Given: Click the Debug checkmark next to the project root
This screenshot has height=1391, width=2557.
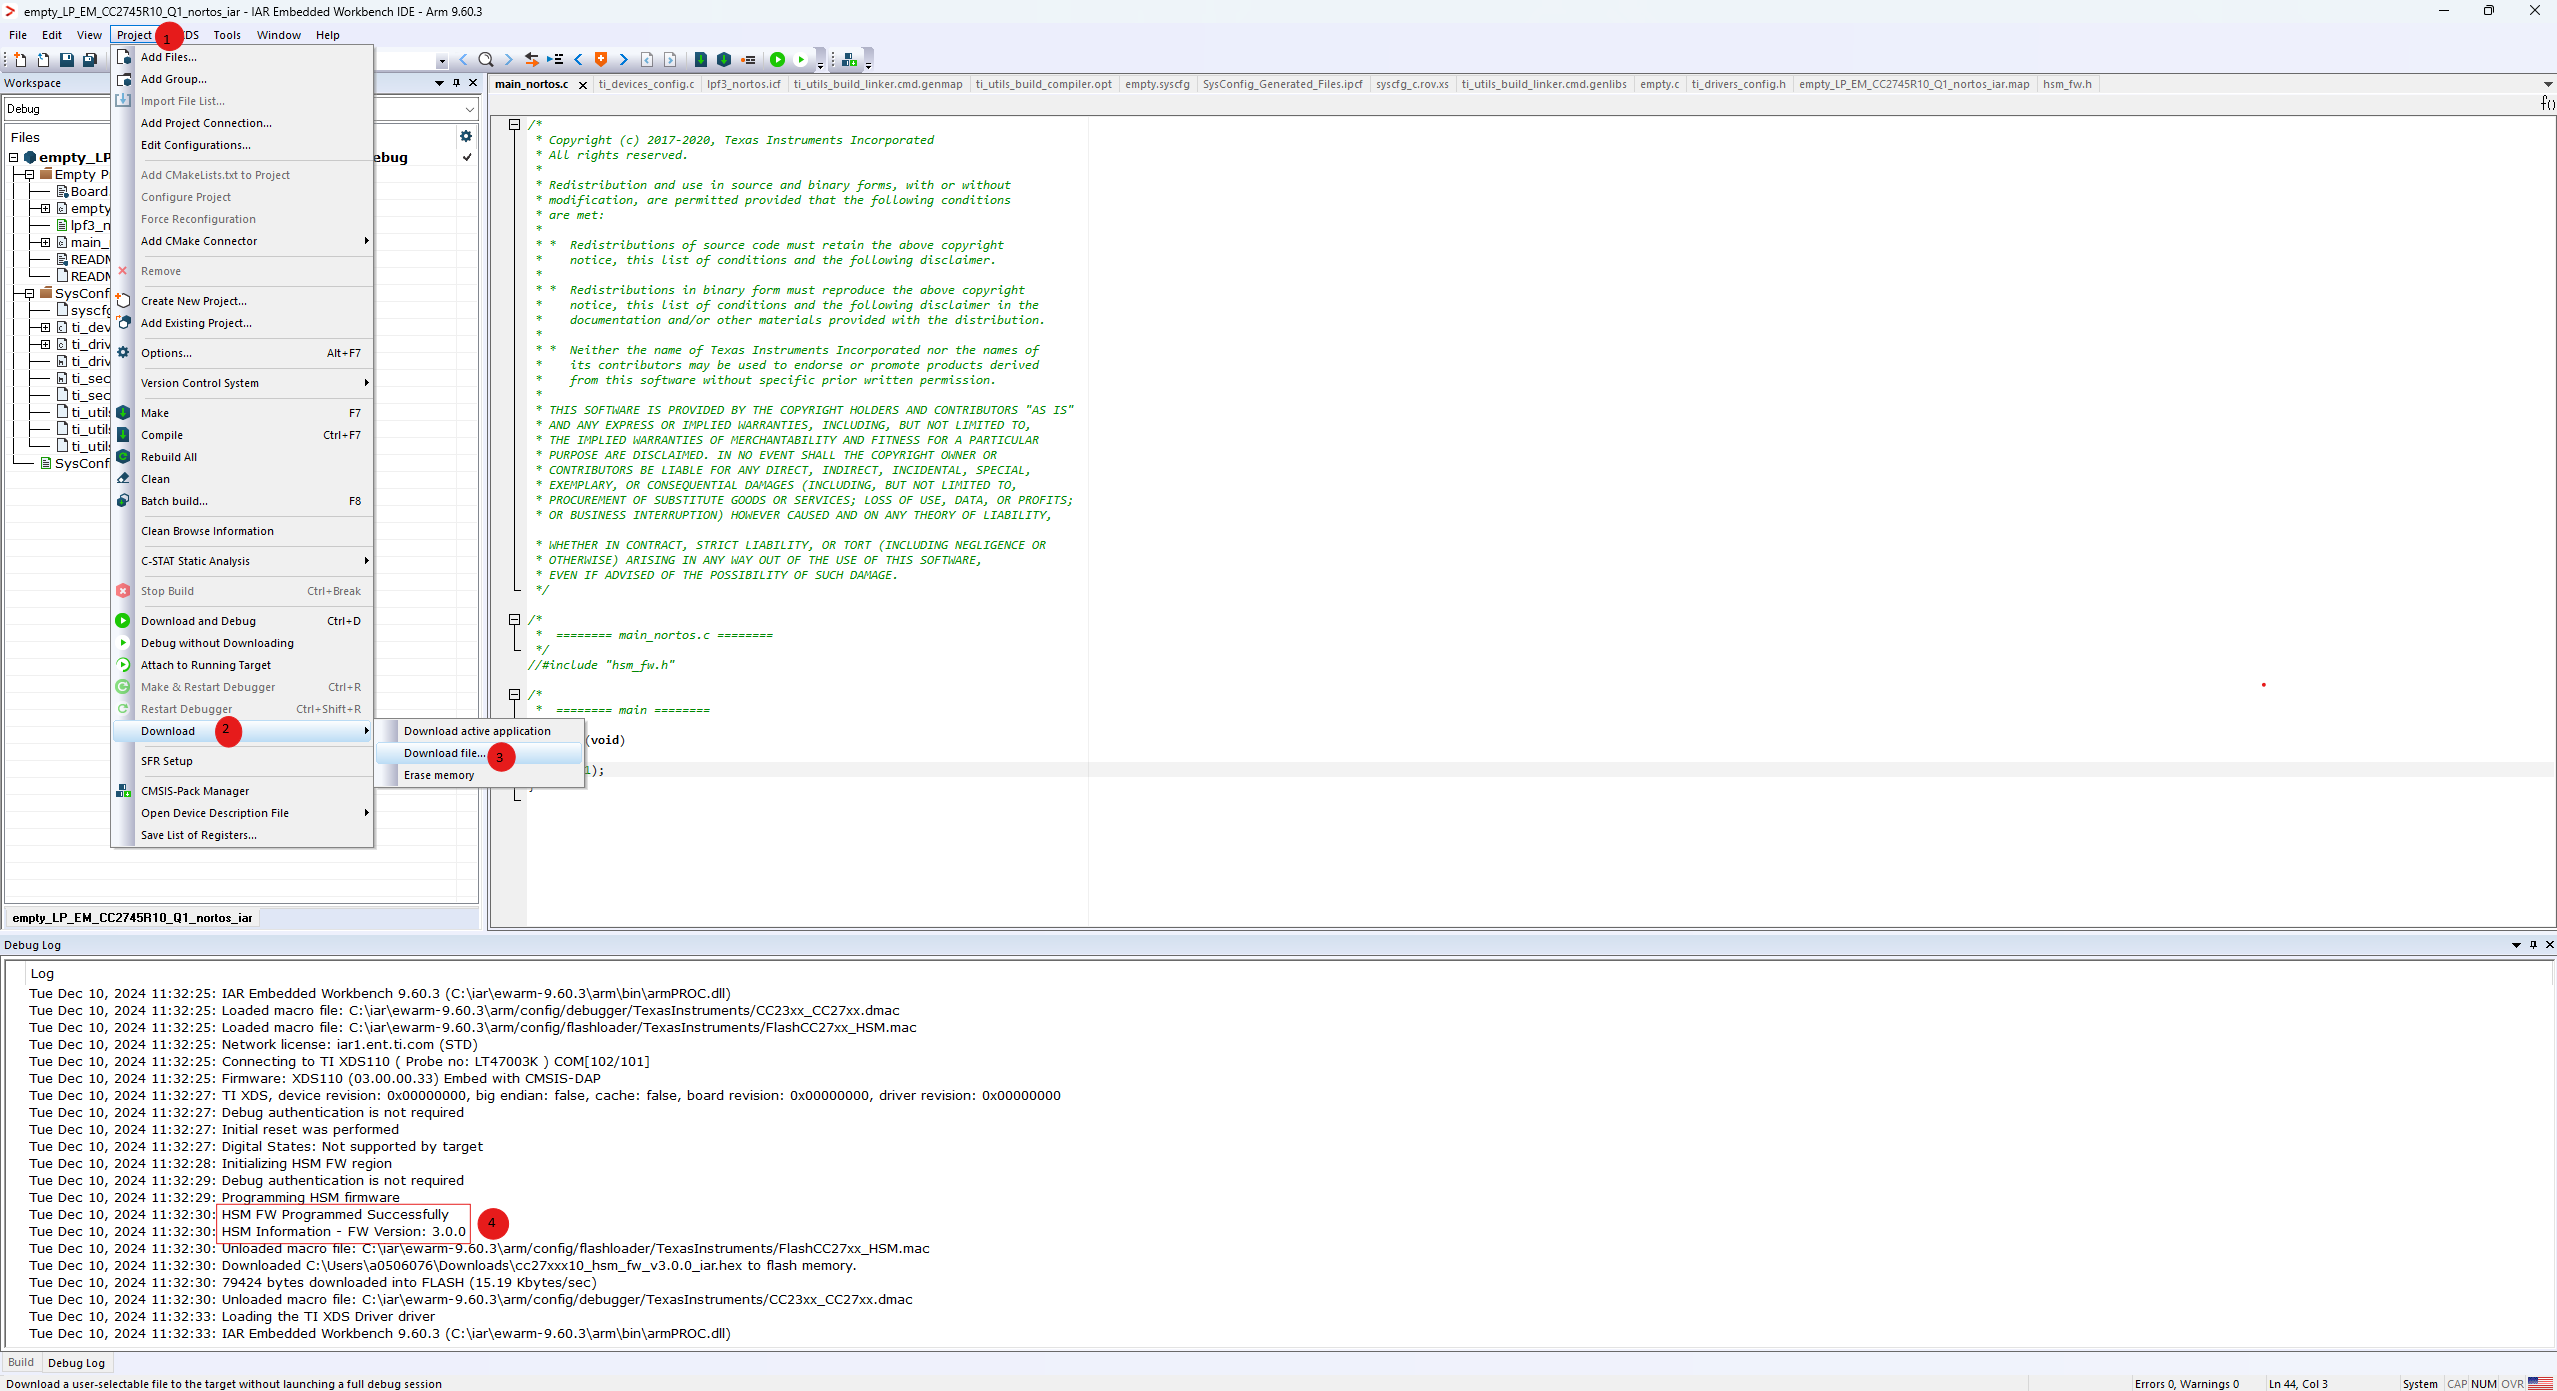Looking at the screenshot, I should [x=467, y=158].
